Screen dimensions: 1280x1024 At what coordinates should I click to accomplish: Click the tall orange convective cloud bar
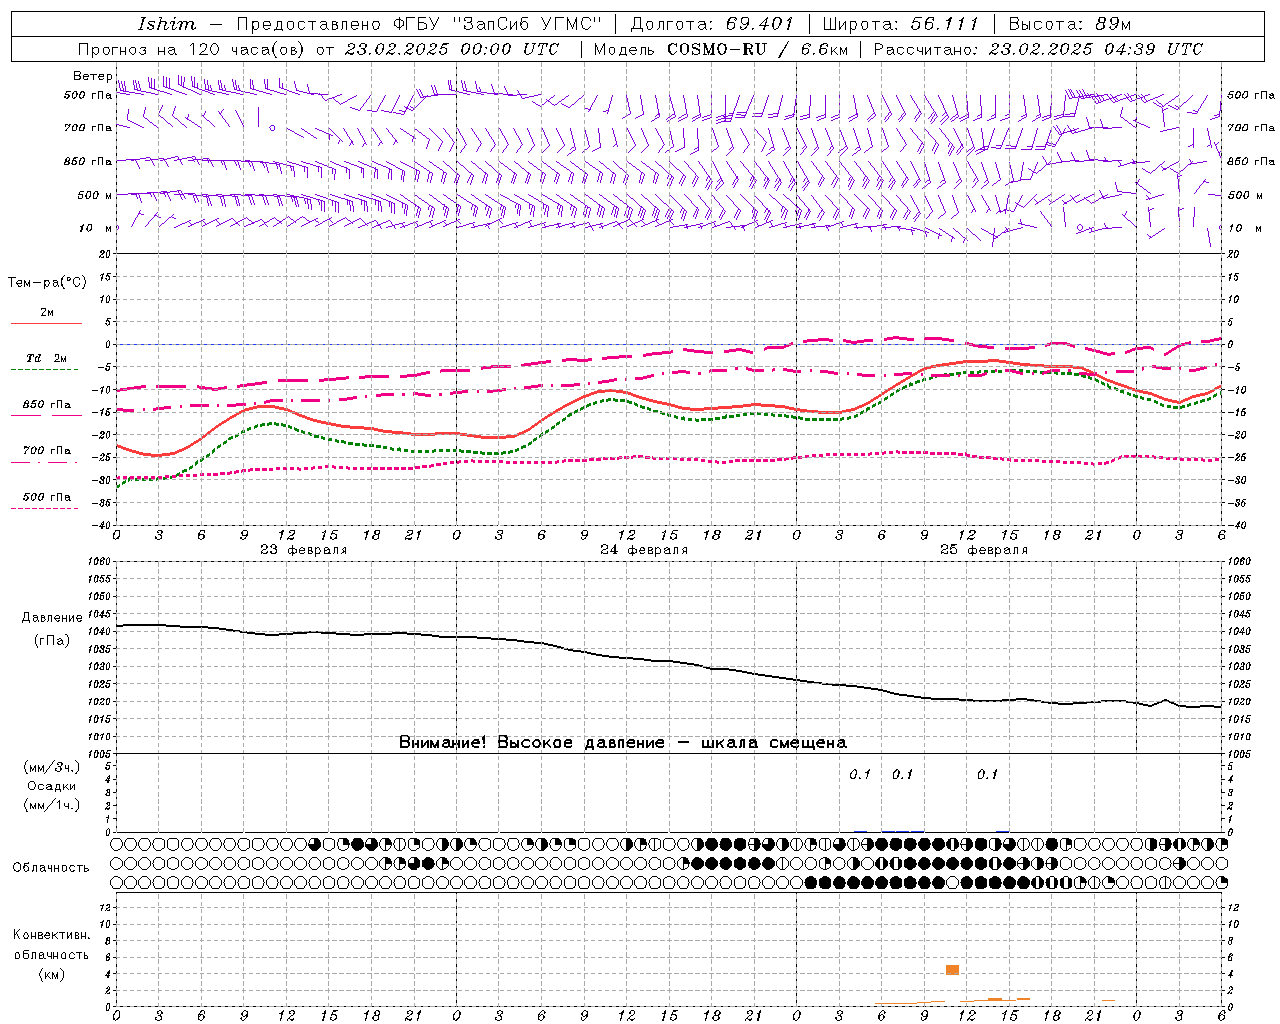[952, 970]
